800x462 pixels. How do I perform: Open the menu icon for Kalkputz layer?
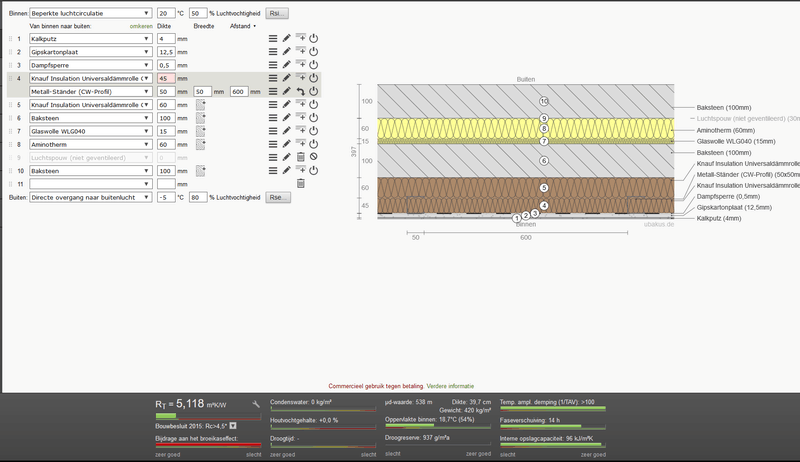tap(273, 38)
